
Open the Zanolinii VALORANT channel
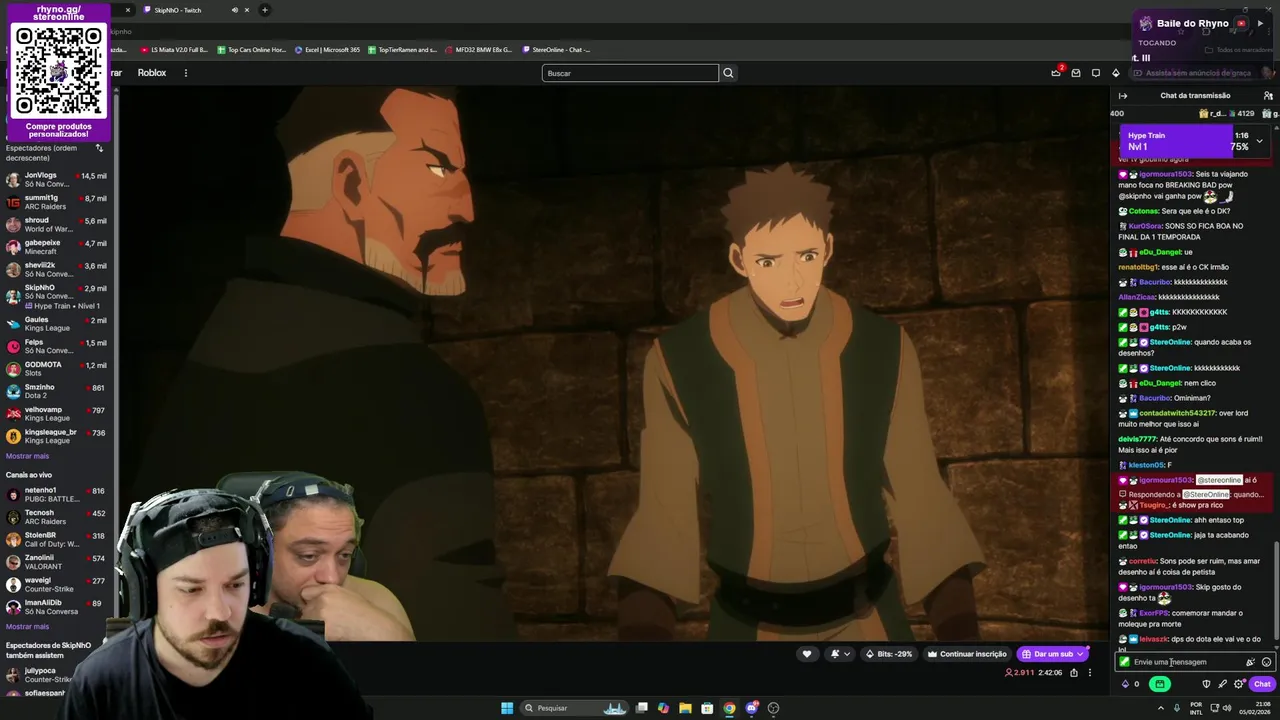tap(57, 562)
